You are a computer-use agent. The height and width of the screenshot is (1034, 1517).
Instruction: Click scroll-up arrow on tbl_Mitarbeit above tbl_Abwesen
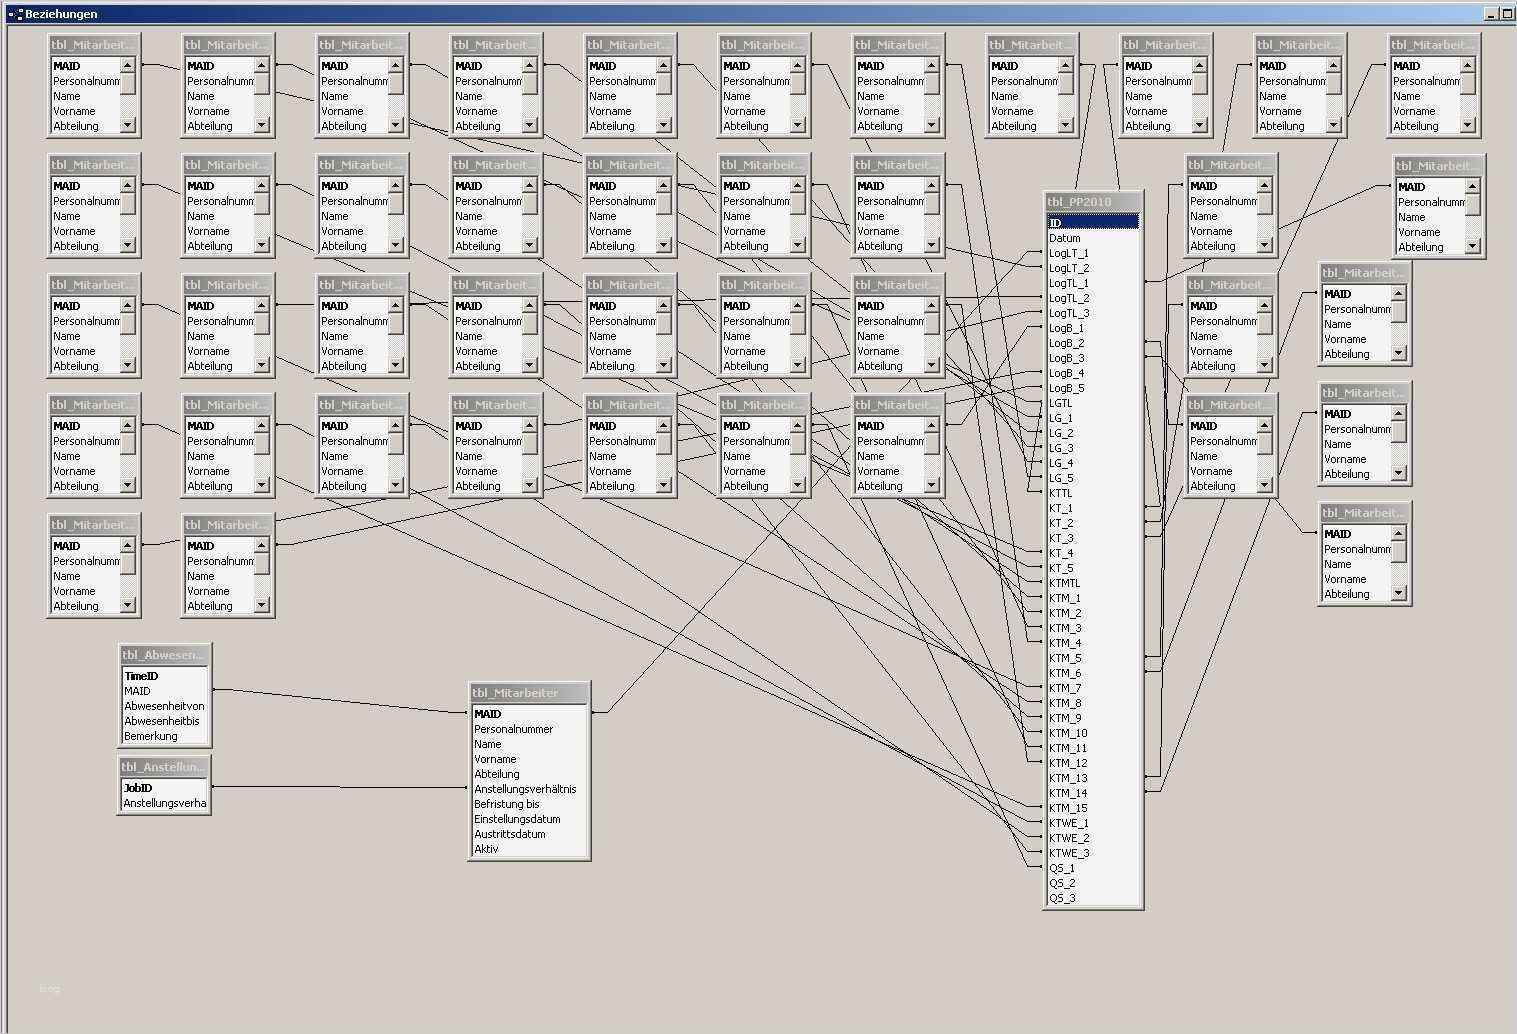click(262, 546)
